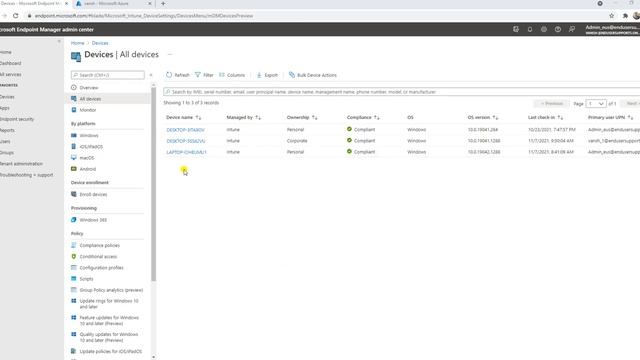Open the first DESKTOP device link

pyautogui.click(x=185, y=130)
